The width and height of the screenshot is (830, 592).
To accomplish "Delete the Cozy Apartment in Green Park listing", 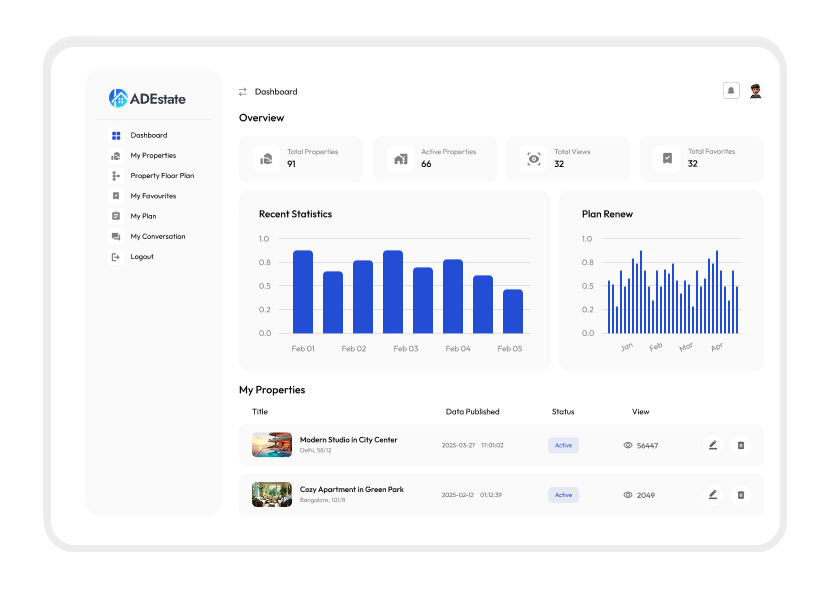I will pos(741,494).
